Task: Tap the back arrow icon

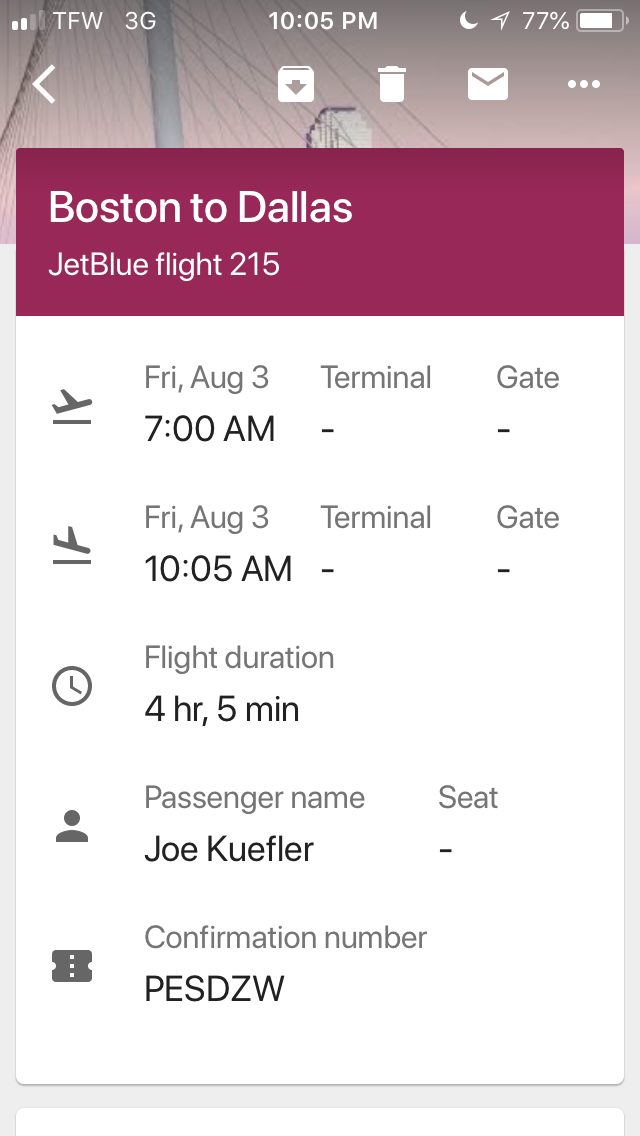Action: click(44, 84)
